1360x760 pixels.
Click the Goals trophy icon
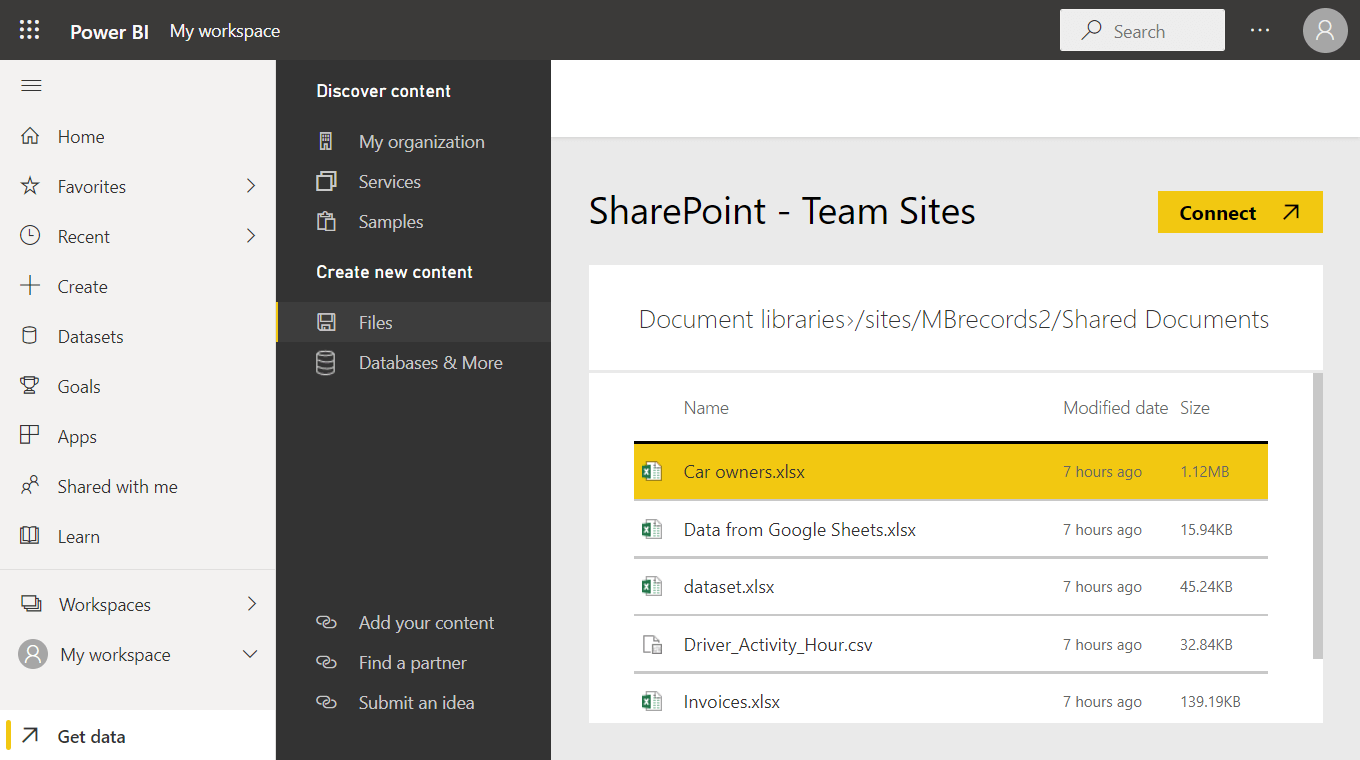(x=30, y=386)
